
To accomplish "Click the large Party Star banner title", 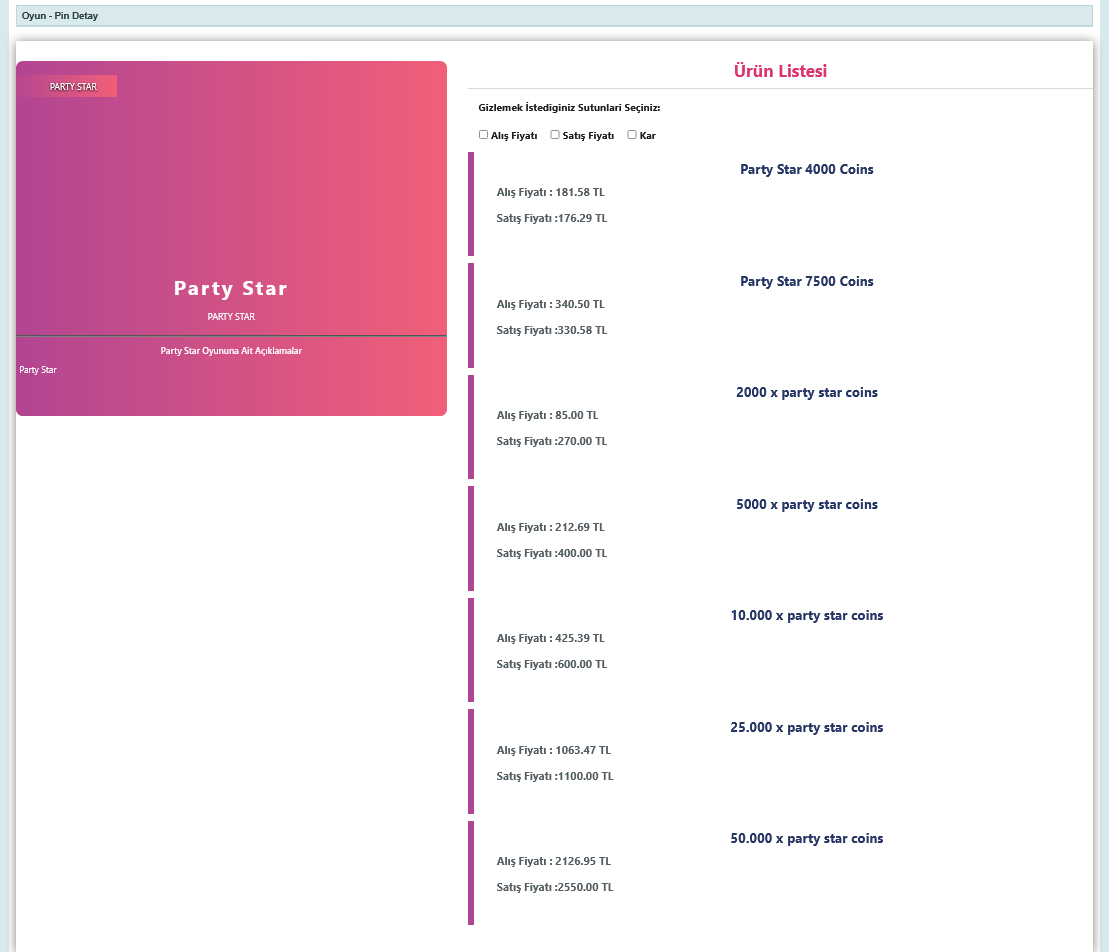I will point(231,289).
